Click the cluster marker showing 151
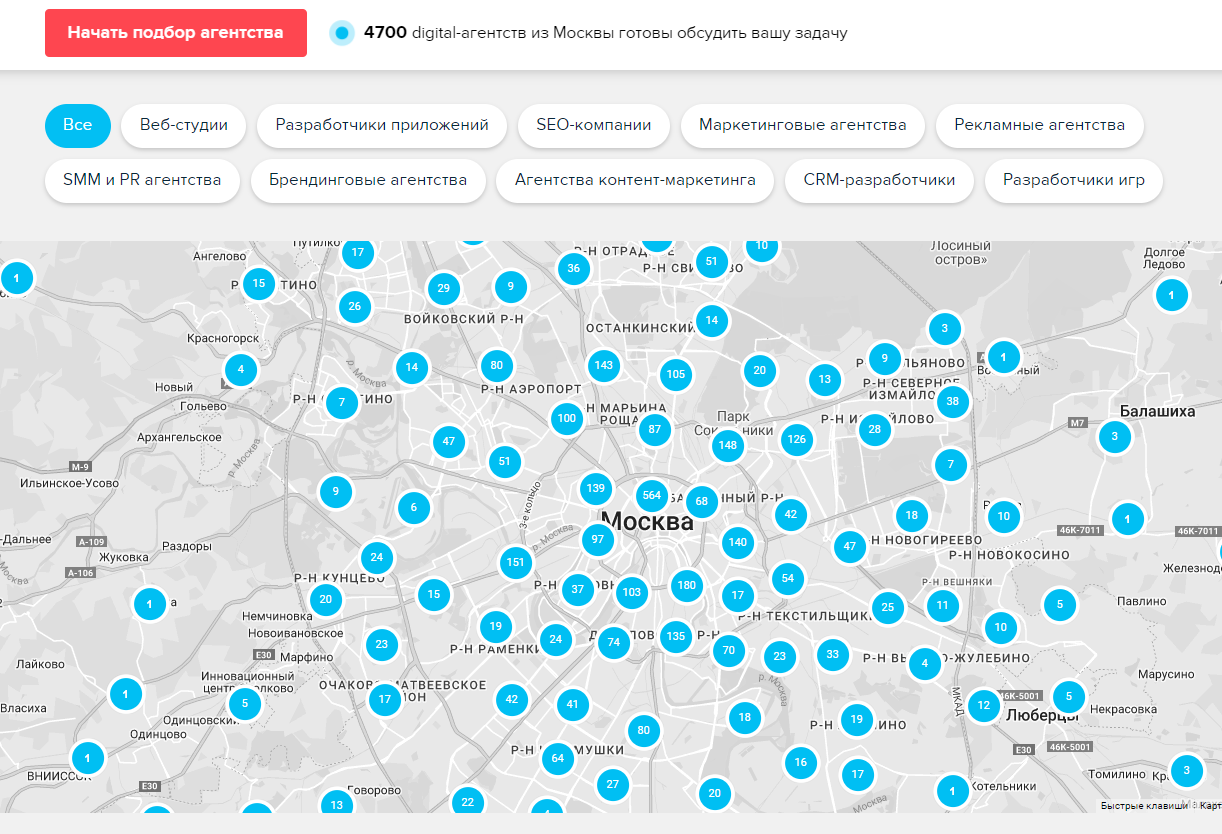Viewport: 1222px width, 834px height. 515,562
